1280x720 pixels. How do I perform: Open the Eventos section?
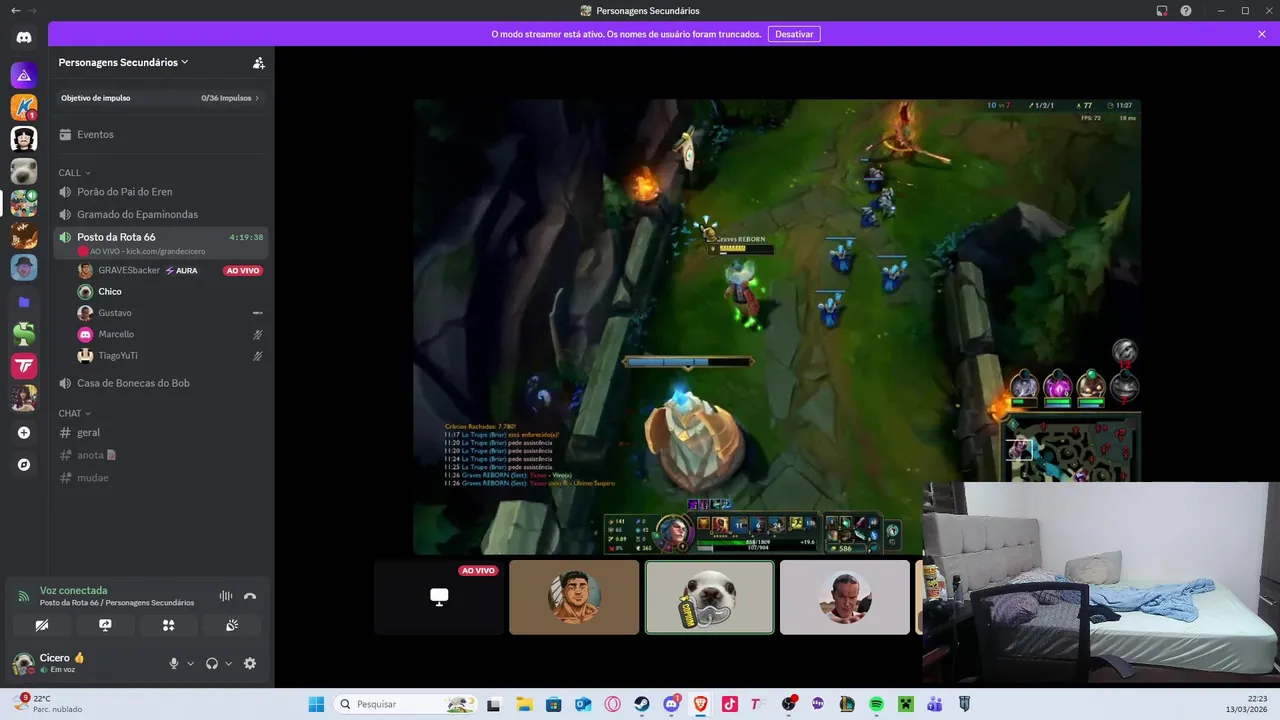coord(161,134)
